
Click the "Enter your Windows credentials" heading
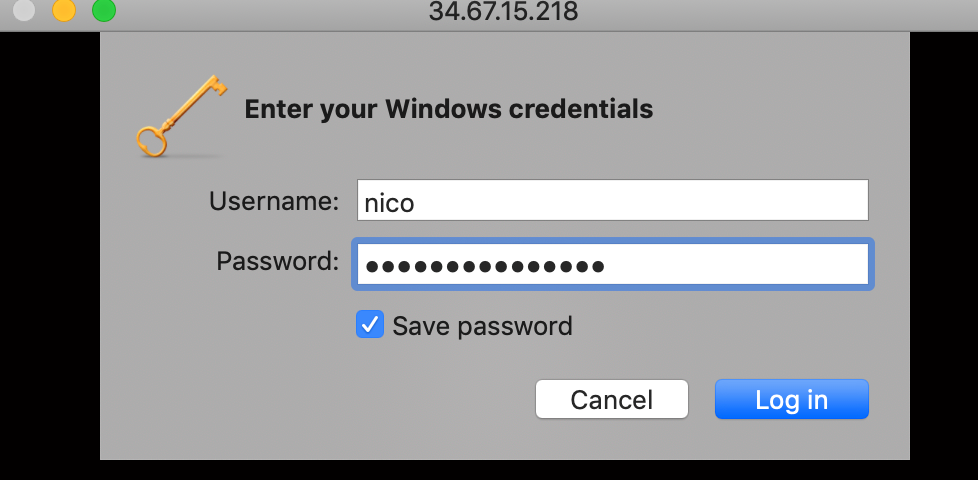[x=449, y=108]
